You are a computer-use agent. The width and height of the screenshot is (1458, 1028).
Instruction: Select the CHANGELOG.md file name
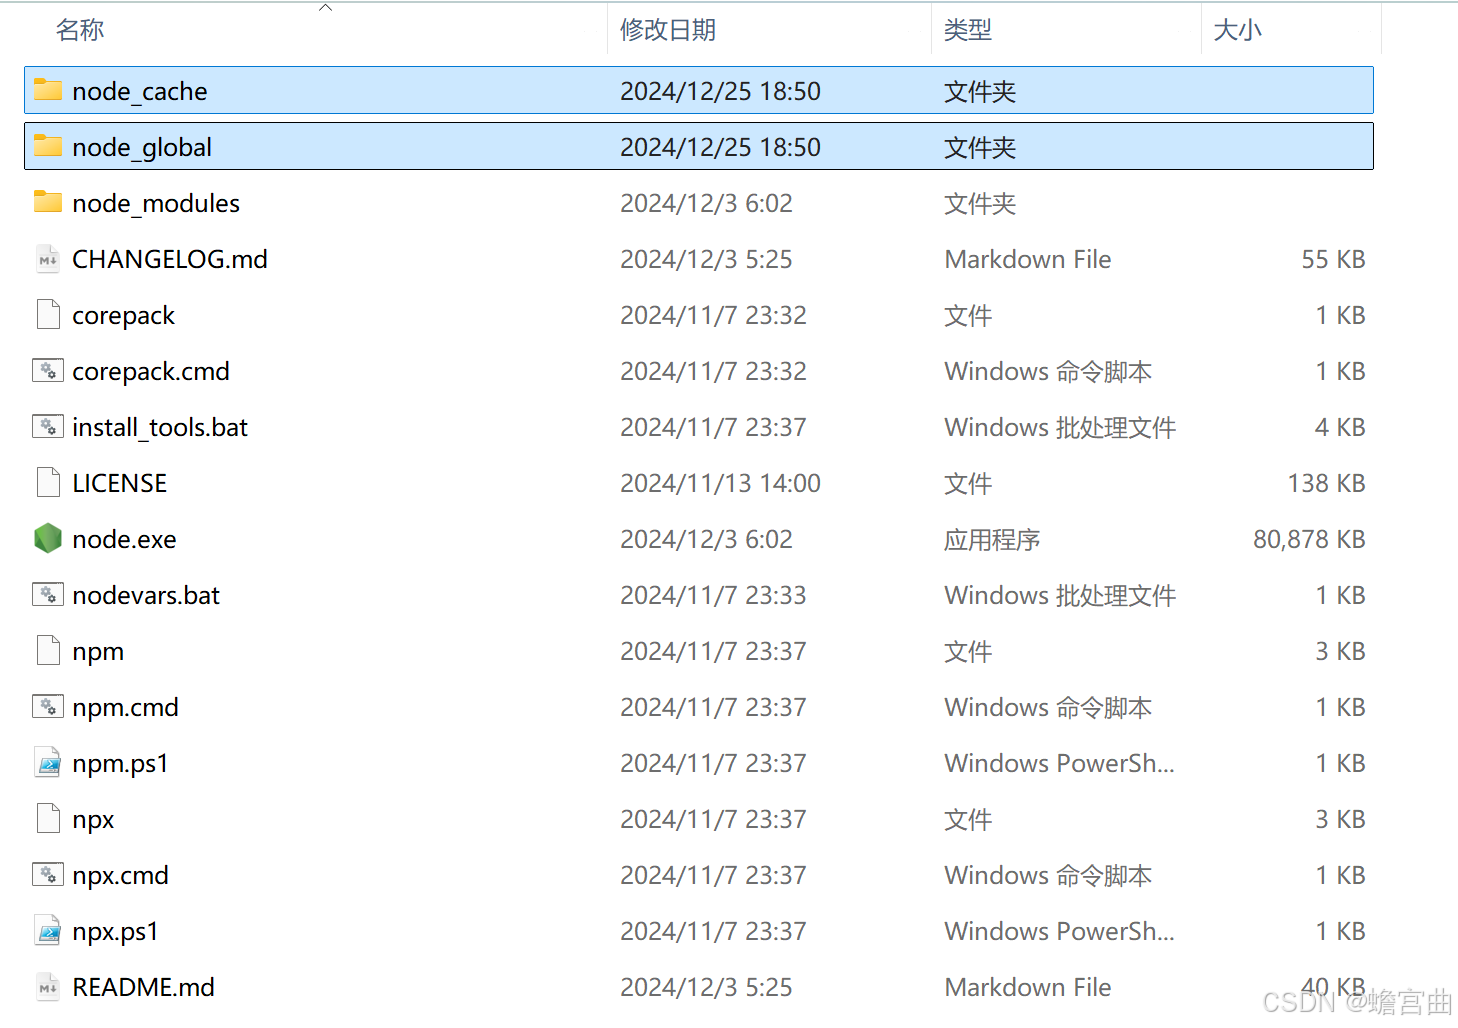[x=170, y=259]
